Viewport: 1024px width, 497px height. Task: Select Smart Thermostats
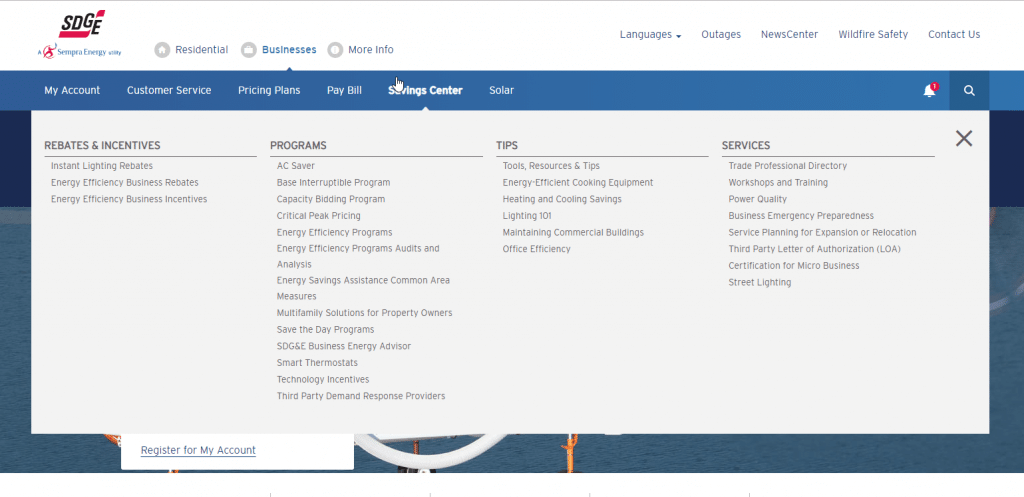tap(317, 362)
